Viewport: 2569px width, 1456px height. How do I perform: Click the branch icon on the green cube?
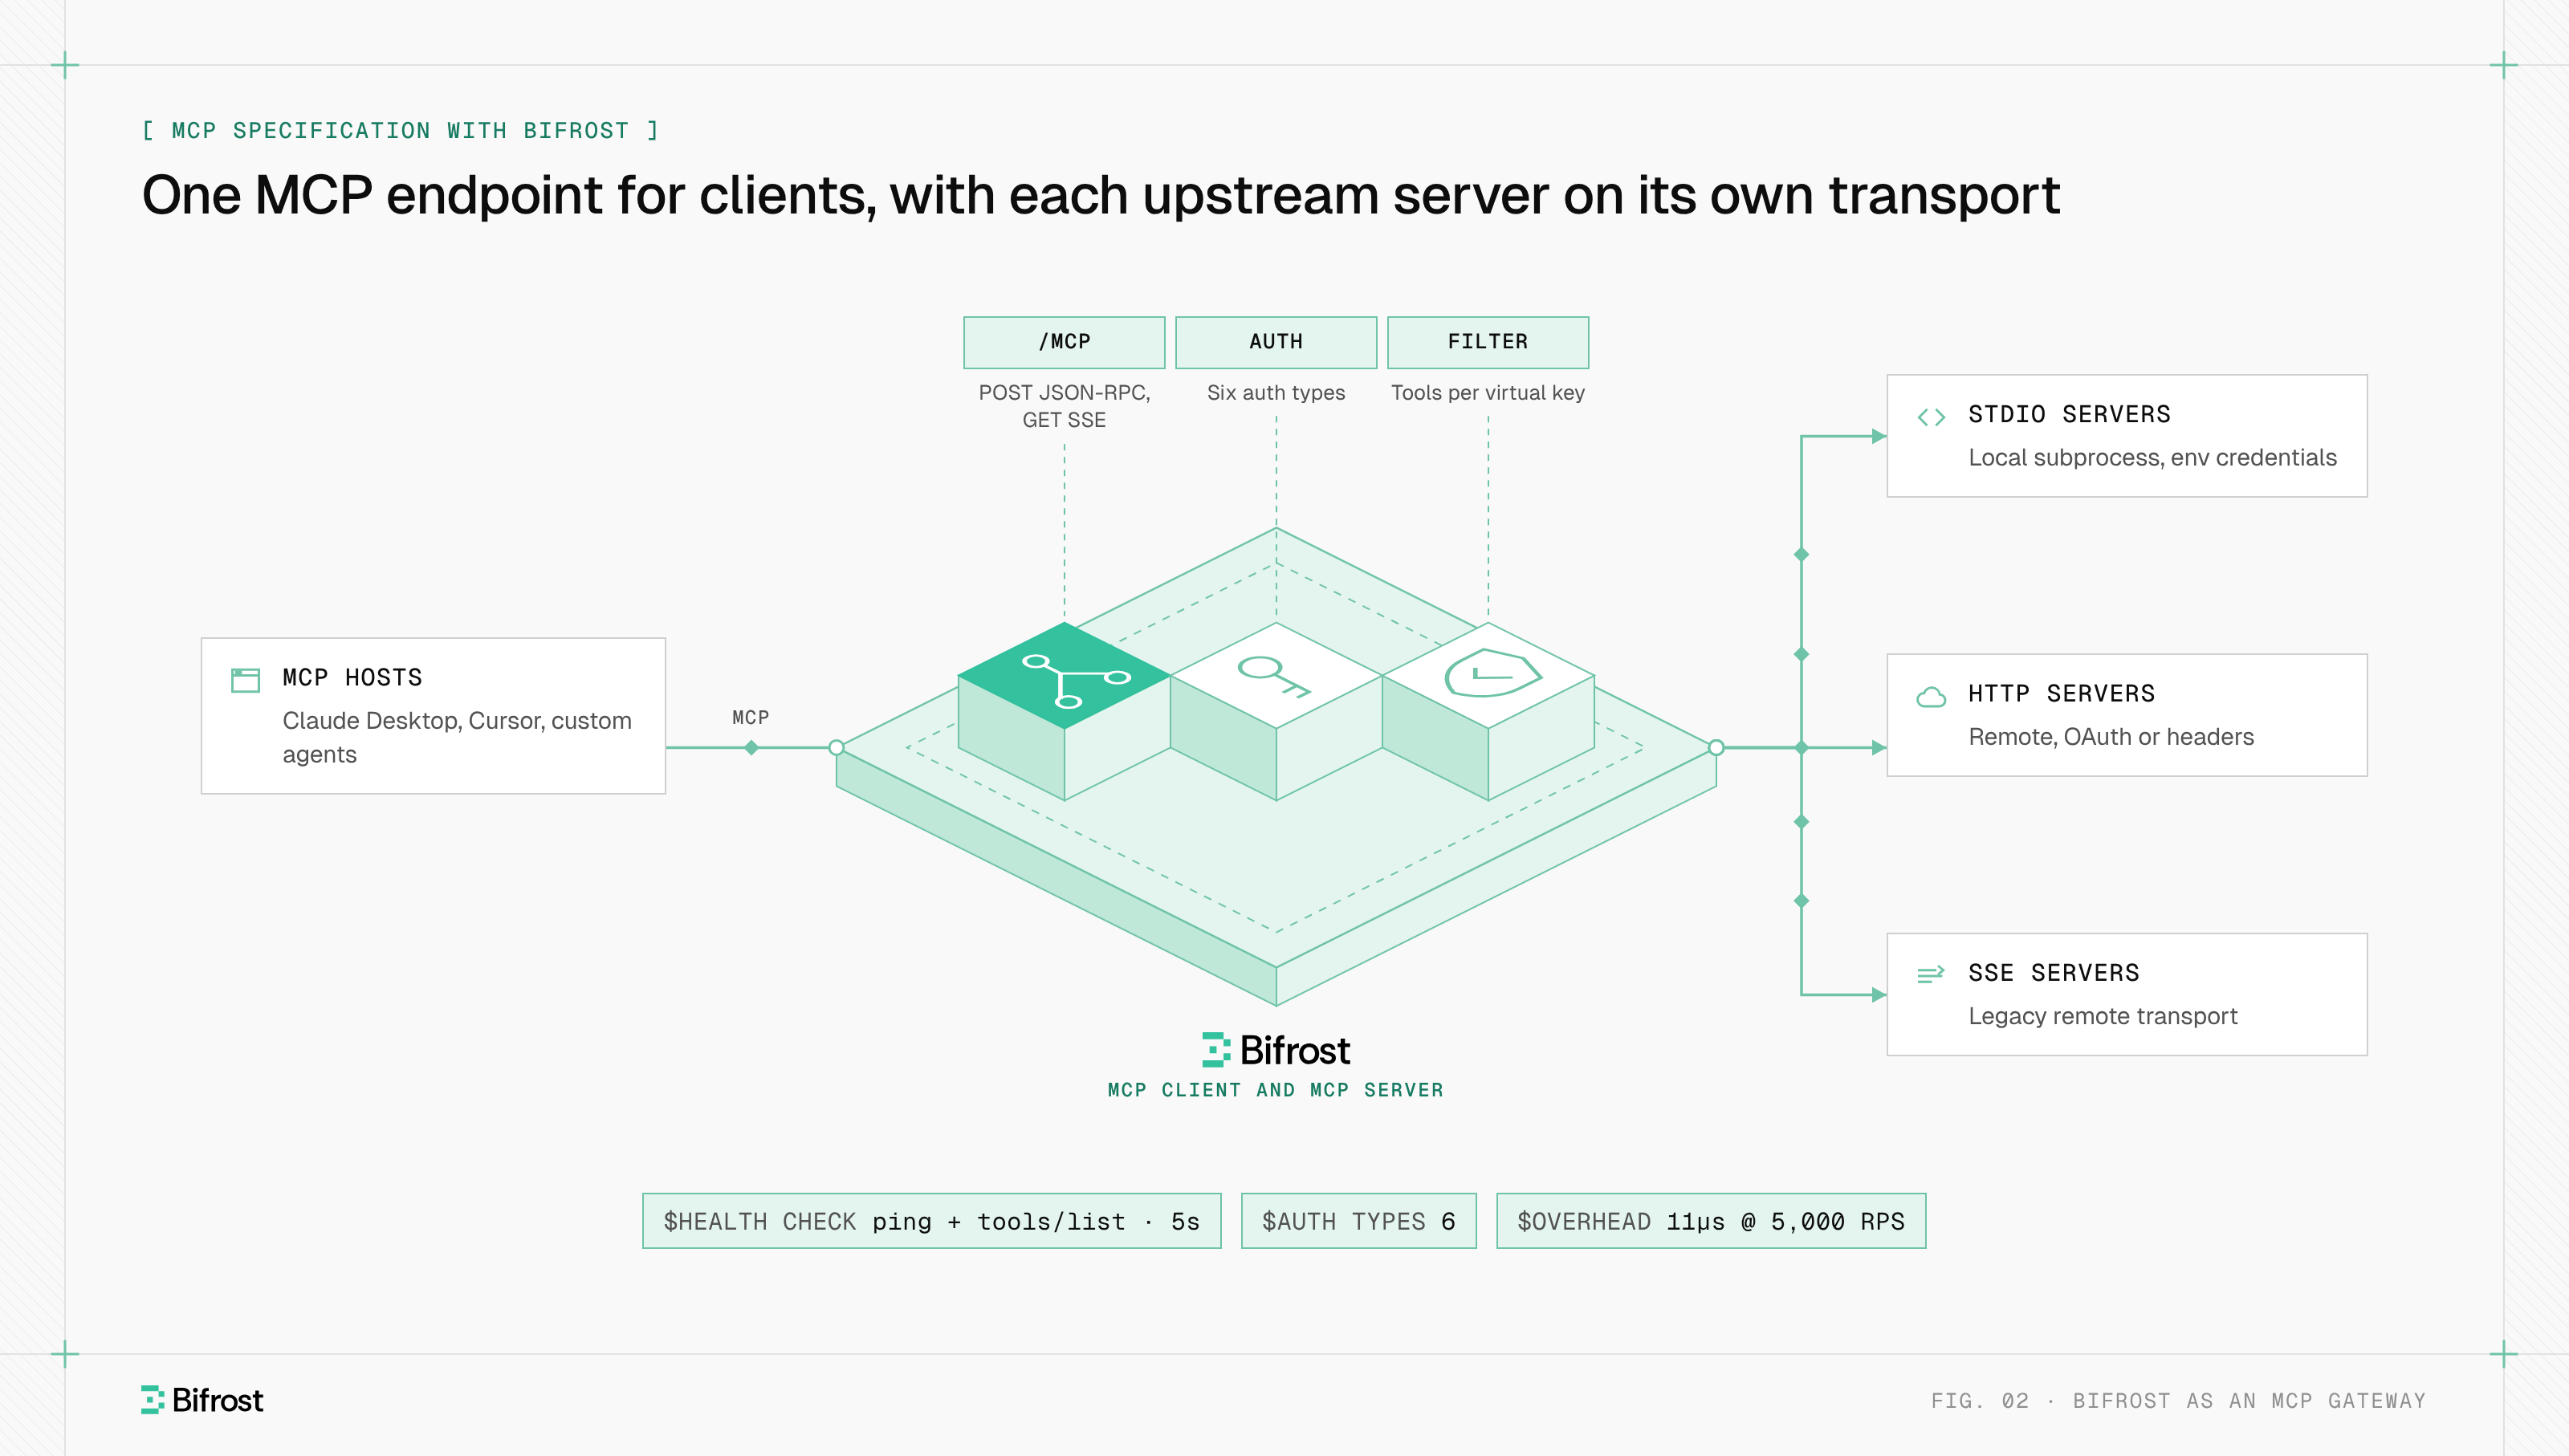point(1076,681)
